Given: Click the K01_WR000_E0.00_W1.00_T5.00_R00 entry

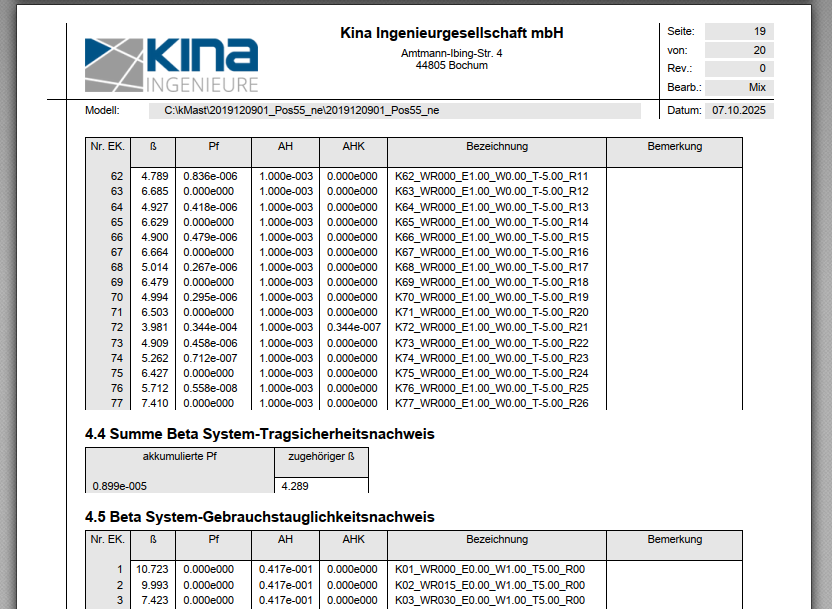Looking at the screenshot, I should 489,569.
